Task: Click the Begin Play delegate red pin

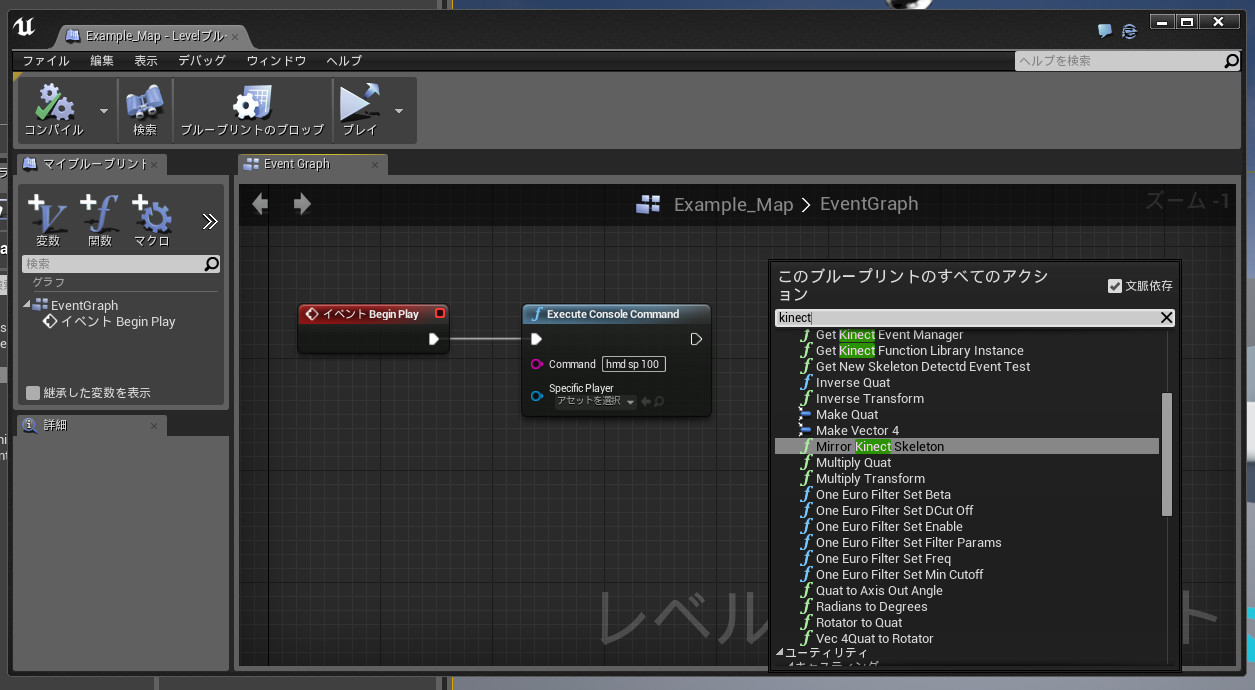Action: pos(440,314)
